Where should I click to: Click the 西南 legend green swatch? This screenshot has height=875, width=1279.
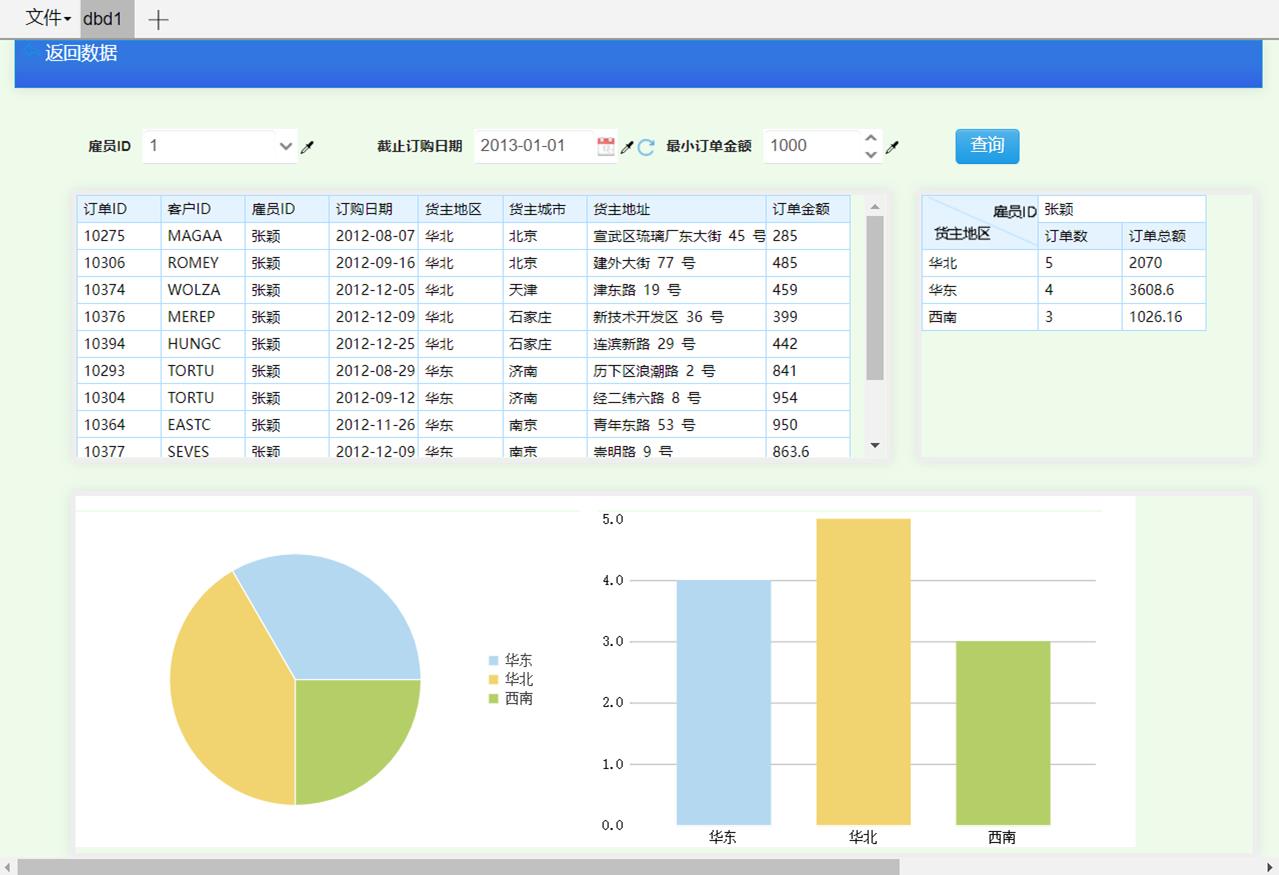point(493,699)
